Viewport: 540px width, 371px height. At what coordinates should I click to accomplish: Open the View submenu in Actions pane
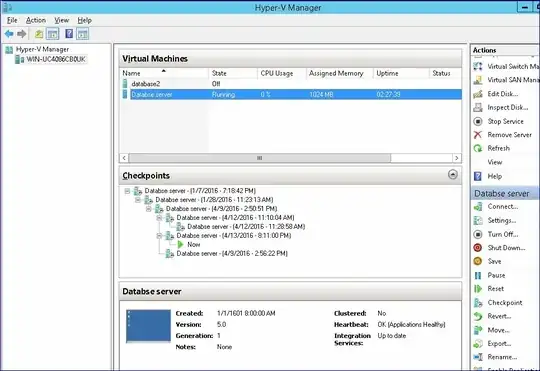point(495,162)
